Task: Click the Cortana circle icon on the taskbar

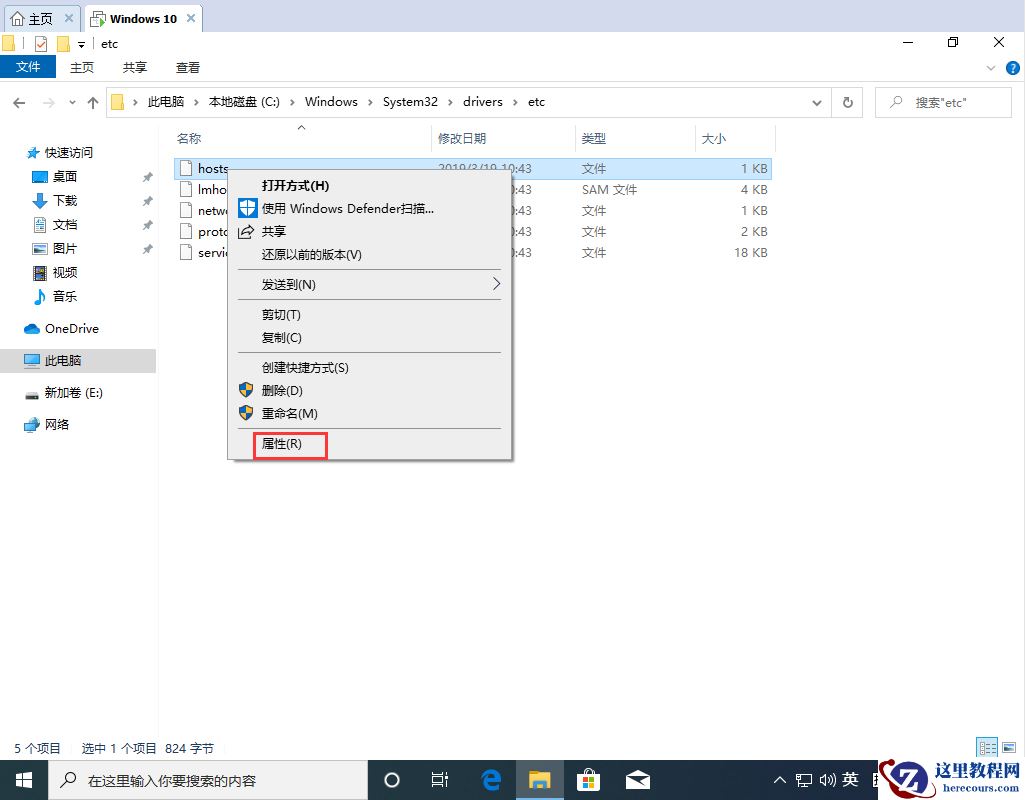Action: 391,779
